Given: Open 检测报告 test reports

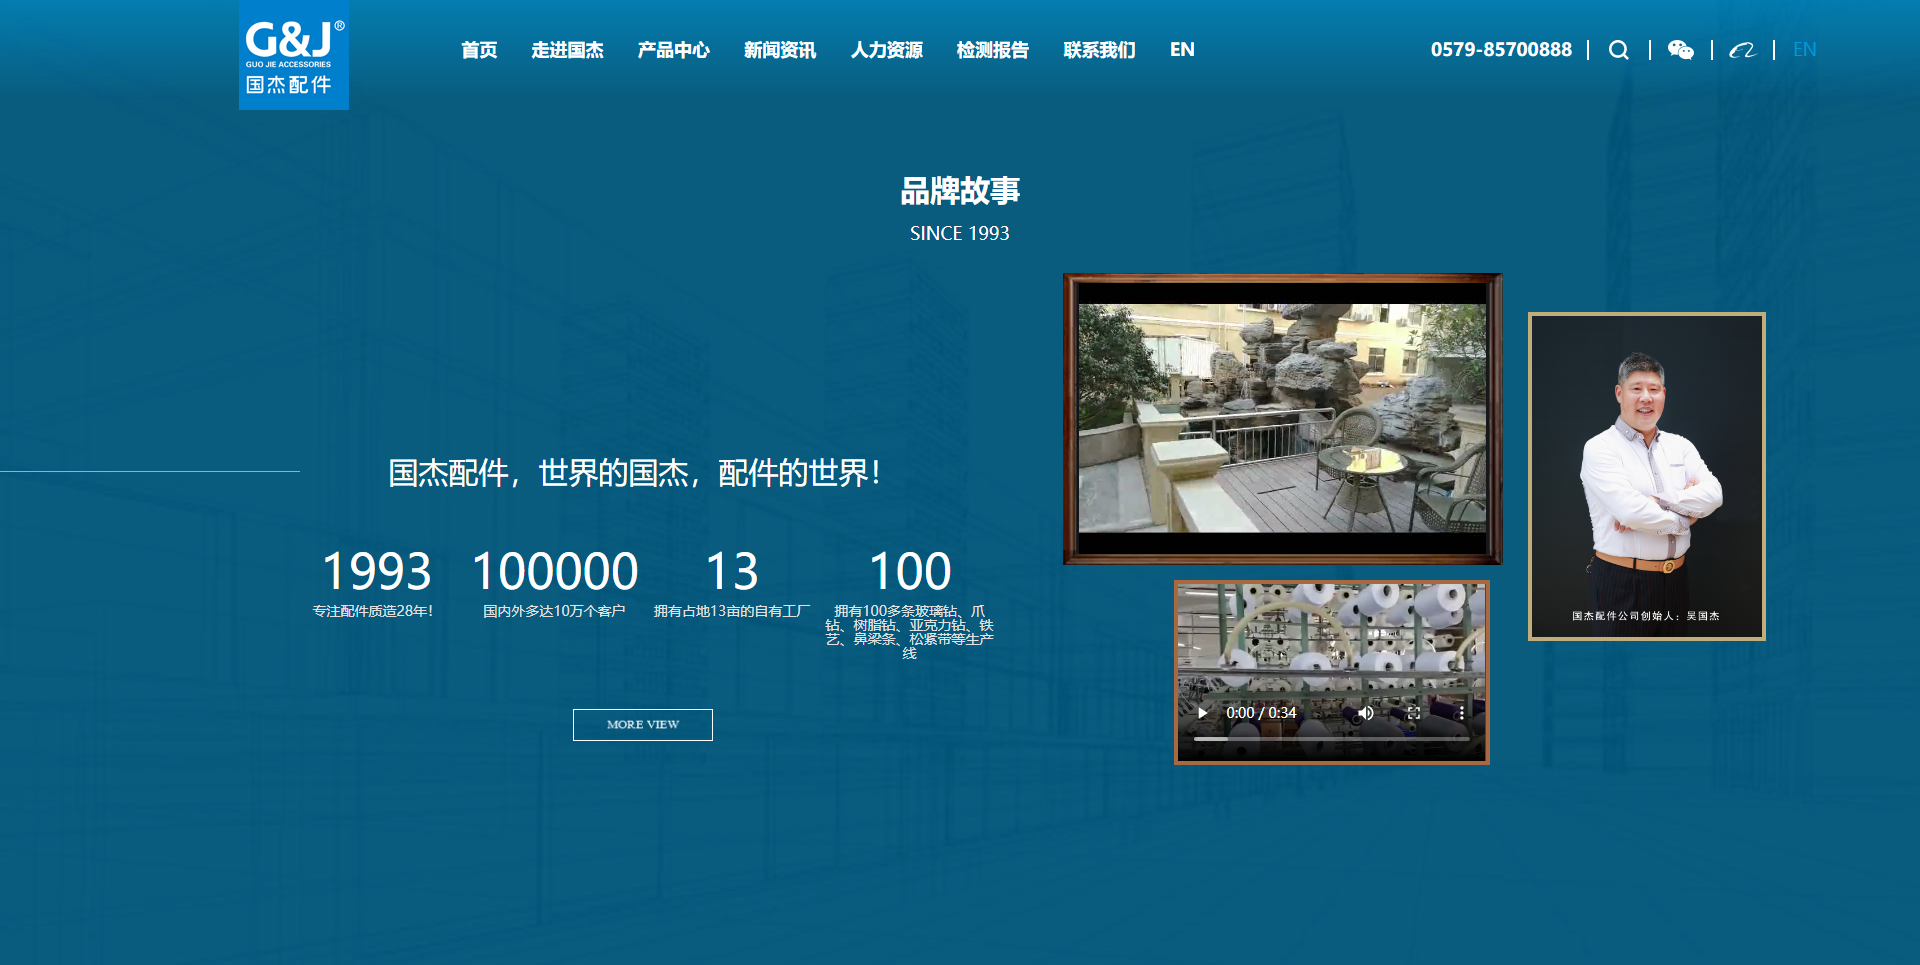Looking at the screenshot, I should 992,50.
